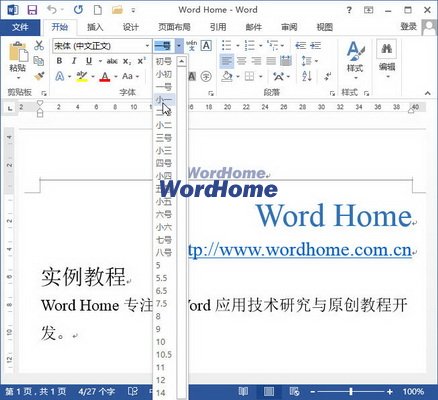Viewport: 438px width, 400px height.
Task: Toggle left alignment button
Action: (227, 61)
